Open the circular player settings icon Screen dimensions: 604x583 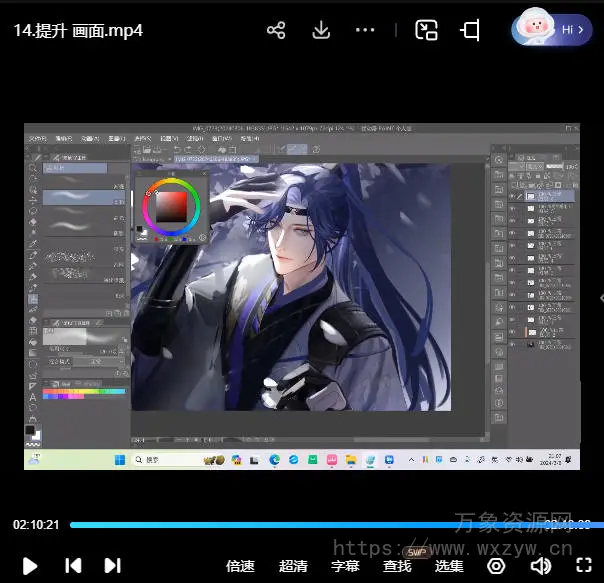point(496,566)
